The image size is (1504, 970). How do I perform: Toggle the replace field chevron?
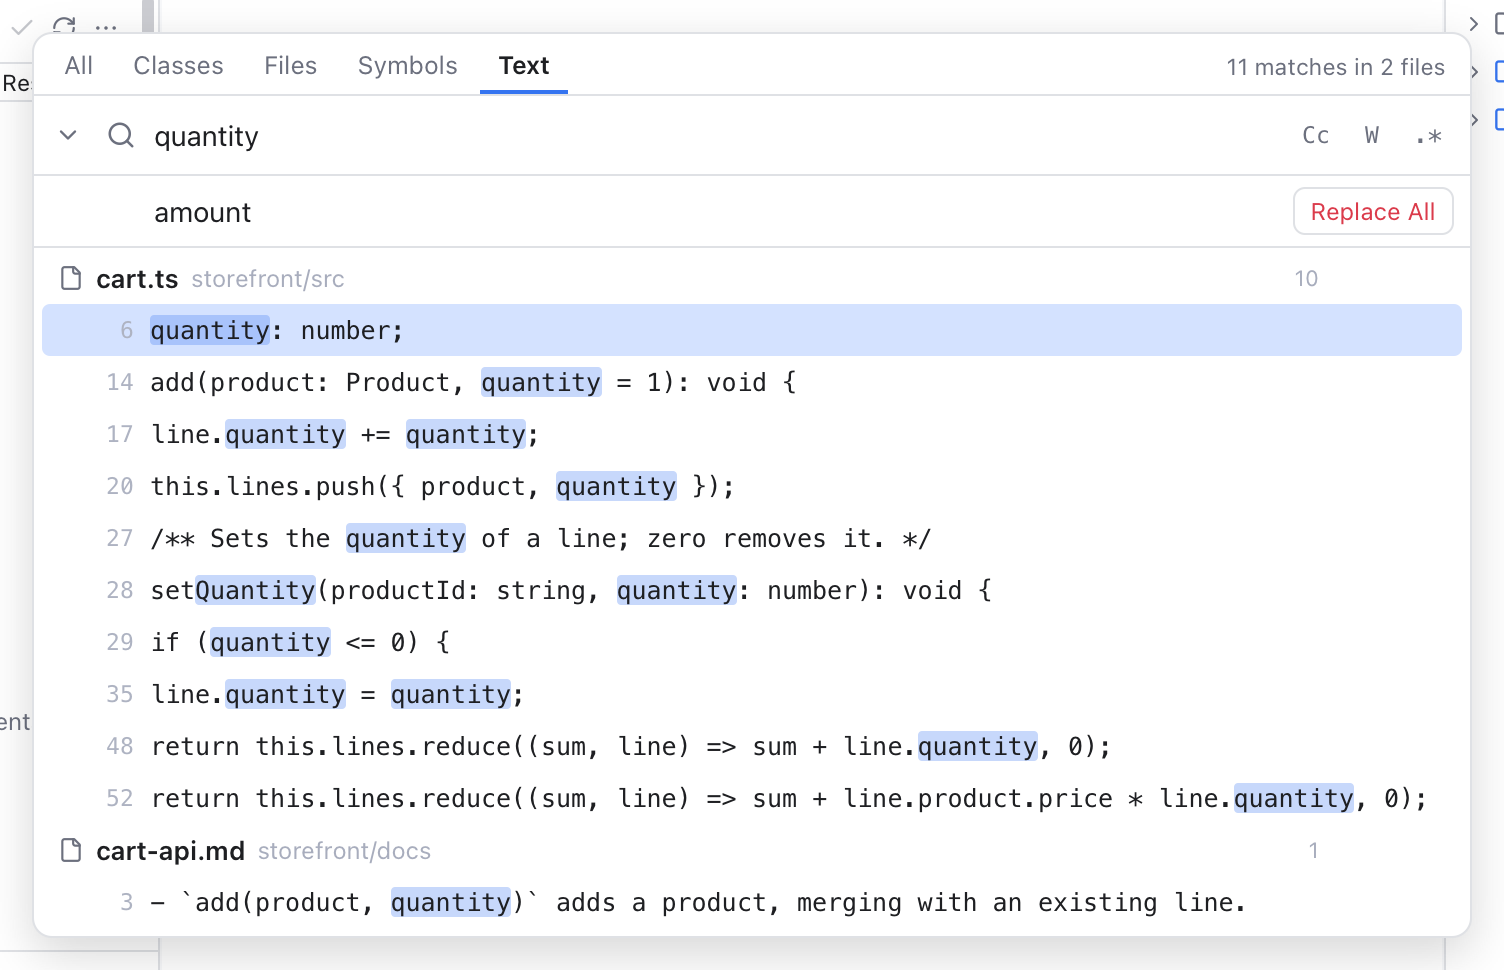(x=68, y=135)
